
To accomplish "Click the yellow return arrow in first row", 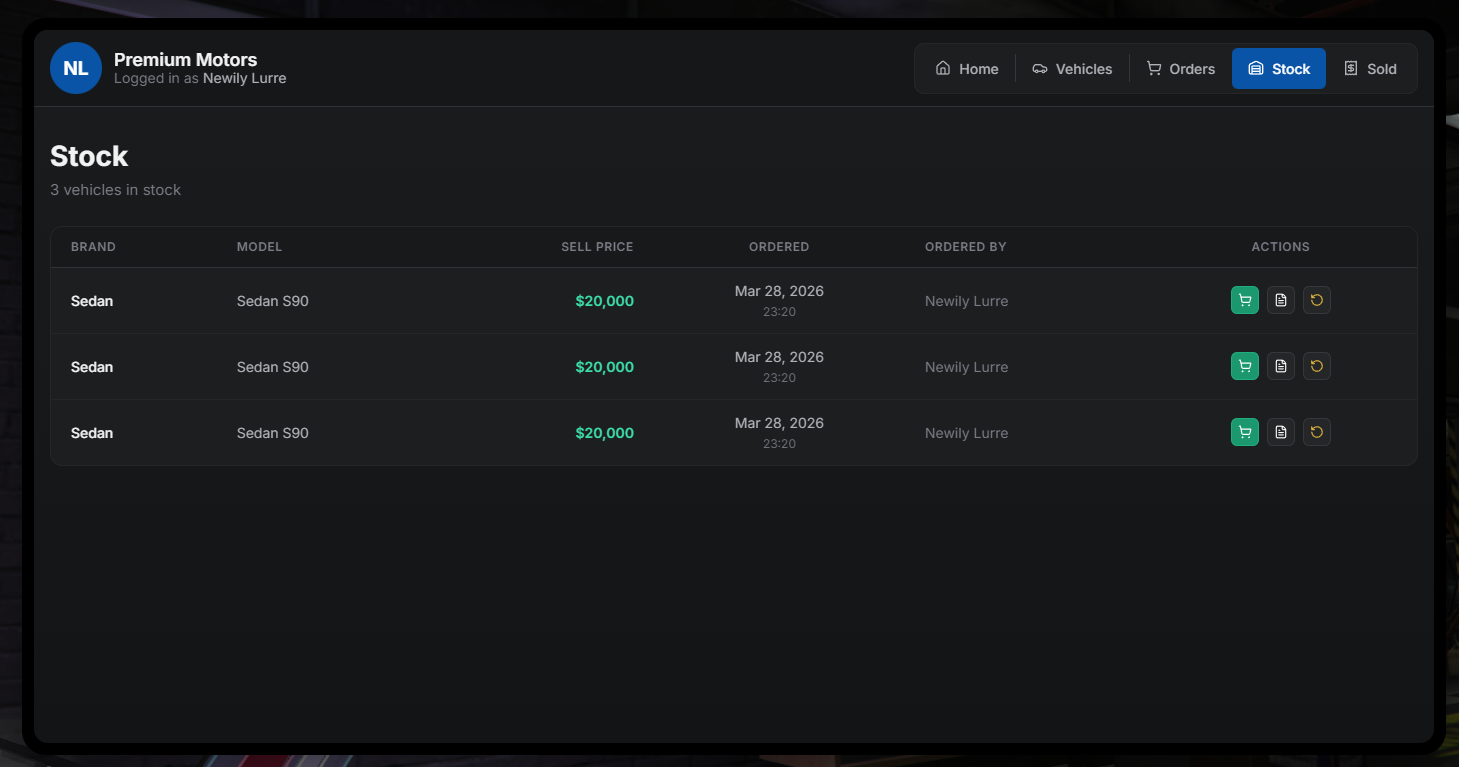I will click(x=1316, y=300).
